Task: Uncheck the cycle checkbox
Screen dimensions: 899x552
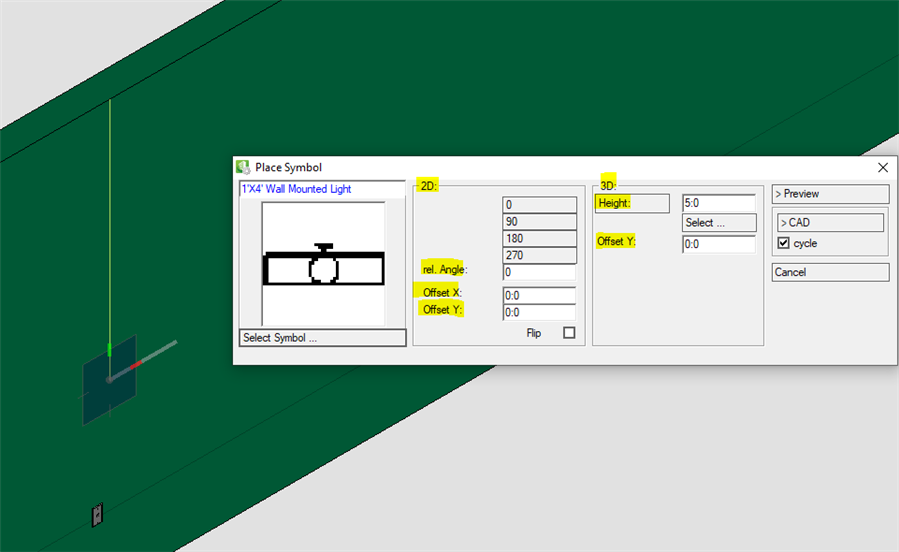Action: pyautogui.click(x=784, y=243)
